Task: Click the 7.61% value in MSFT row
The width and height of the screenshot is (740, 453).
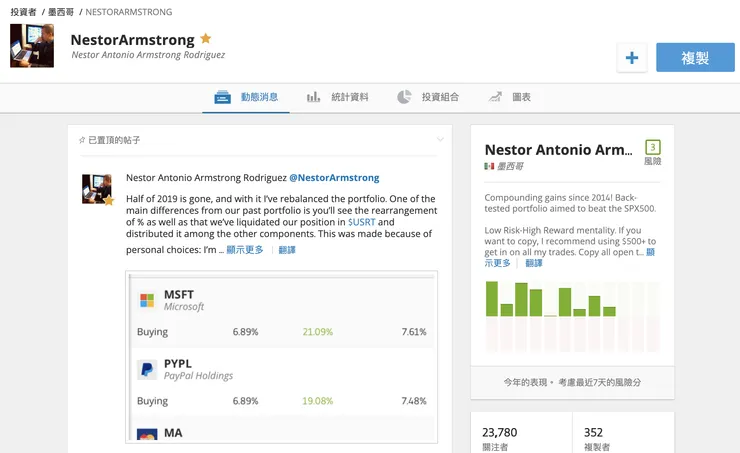Action: click(414, 332)
